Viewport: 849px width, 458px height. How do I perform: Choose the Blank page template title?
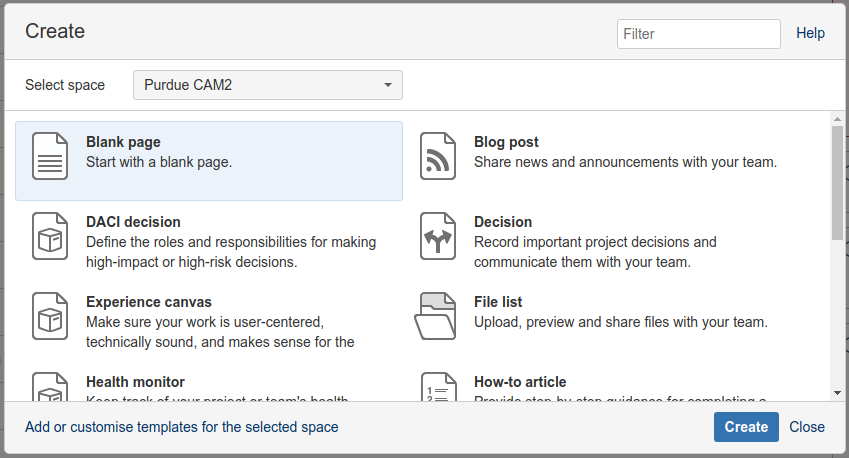pyautogui.click(x=123, y=142)
